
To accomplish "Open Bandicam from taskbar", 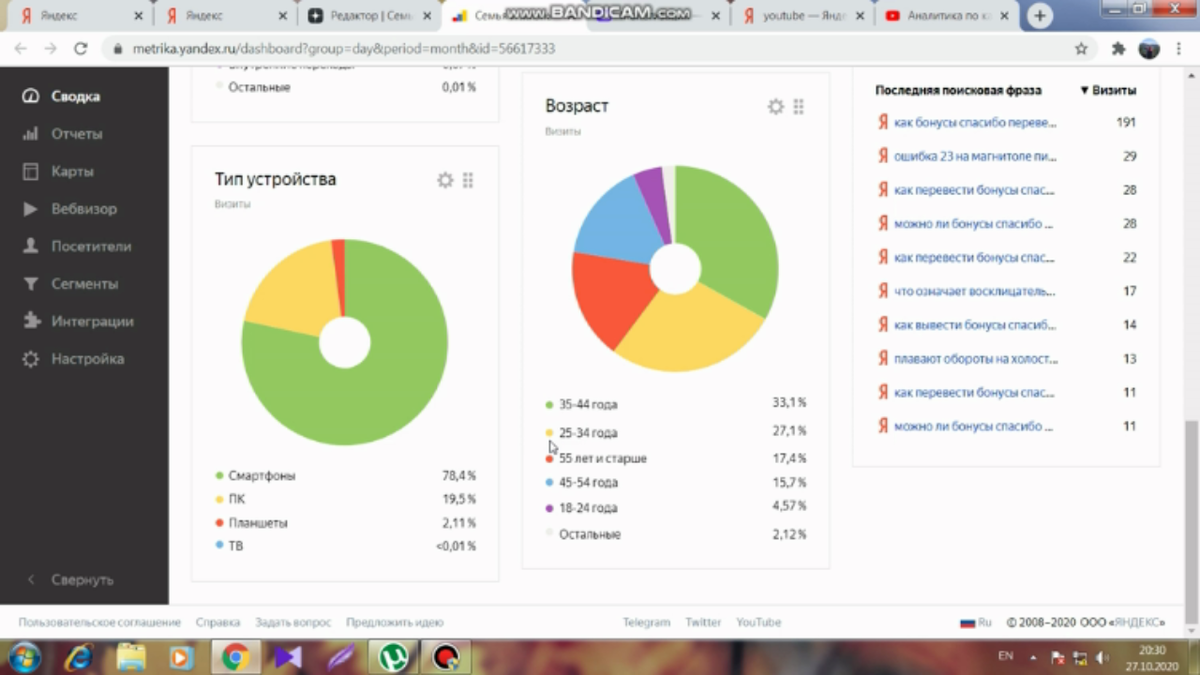I will [x=446, y=657].
